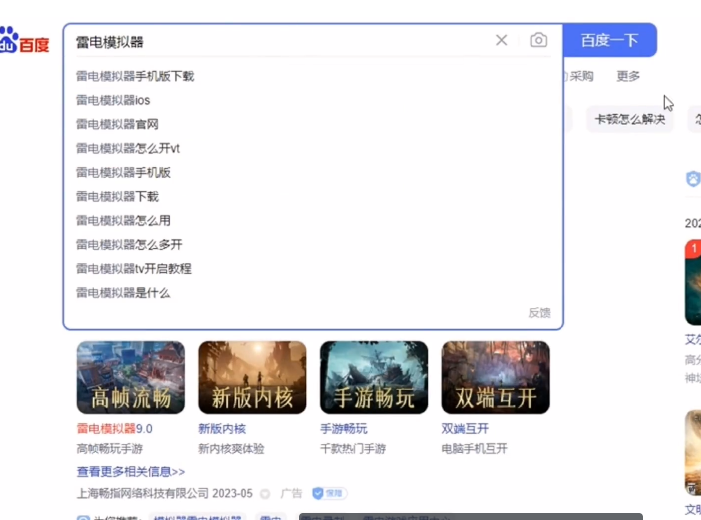Select suggestion 雷电模拟器下载
This screenshot has height=520, width=701.
click(117, 196)
